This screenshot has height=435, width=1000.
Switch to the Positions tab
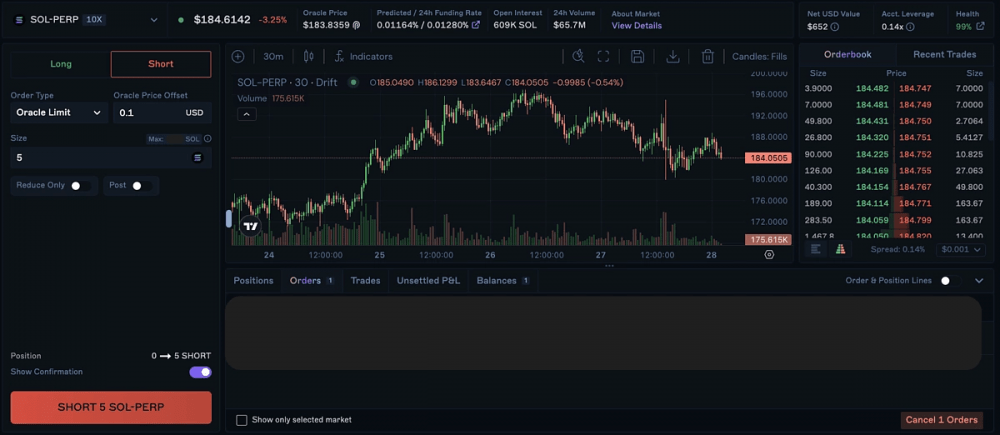click(253, 281)
